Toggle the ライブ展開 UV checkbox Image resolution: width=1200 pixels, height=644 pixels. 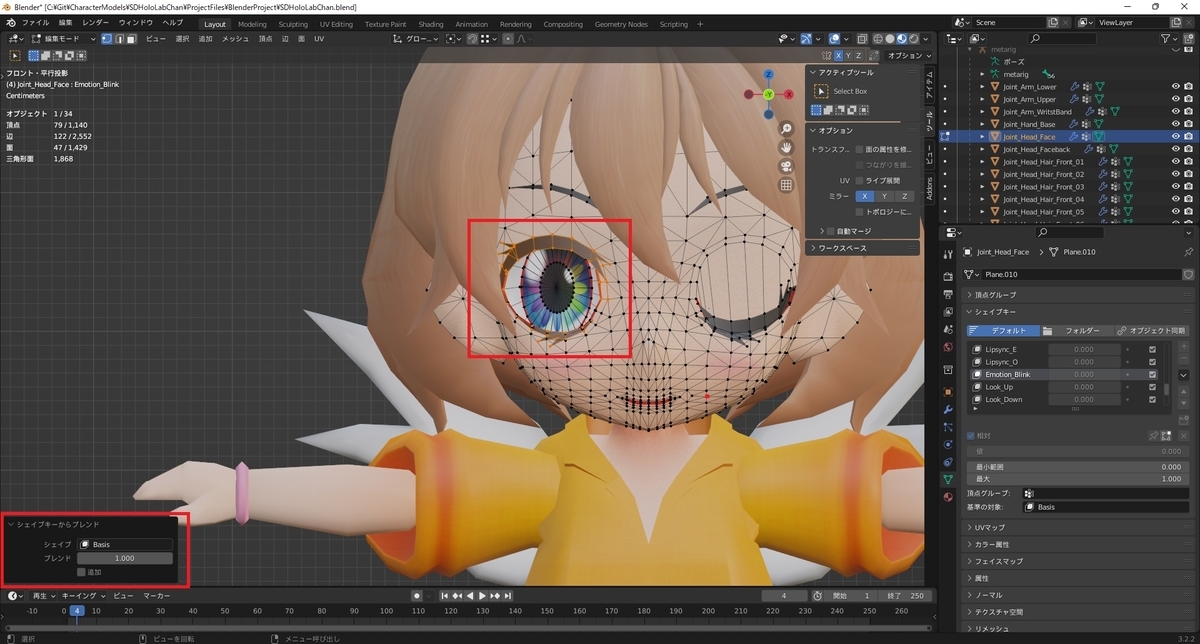[x=859, y=180]
